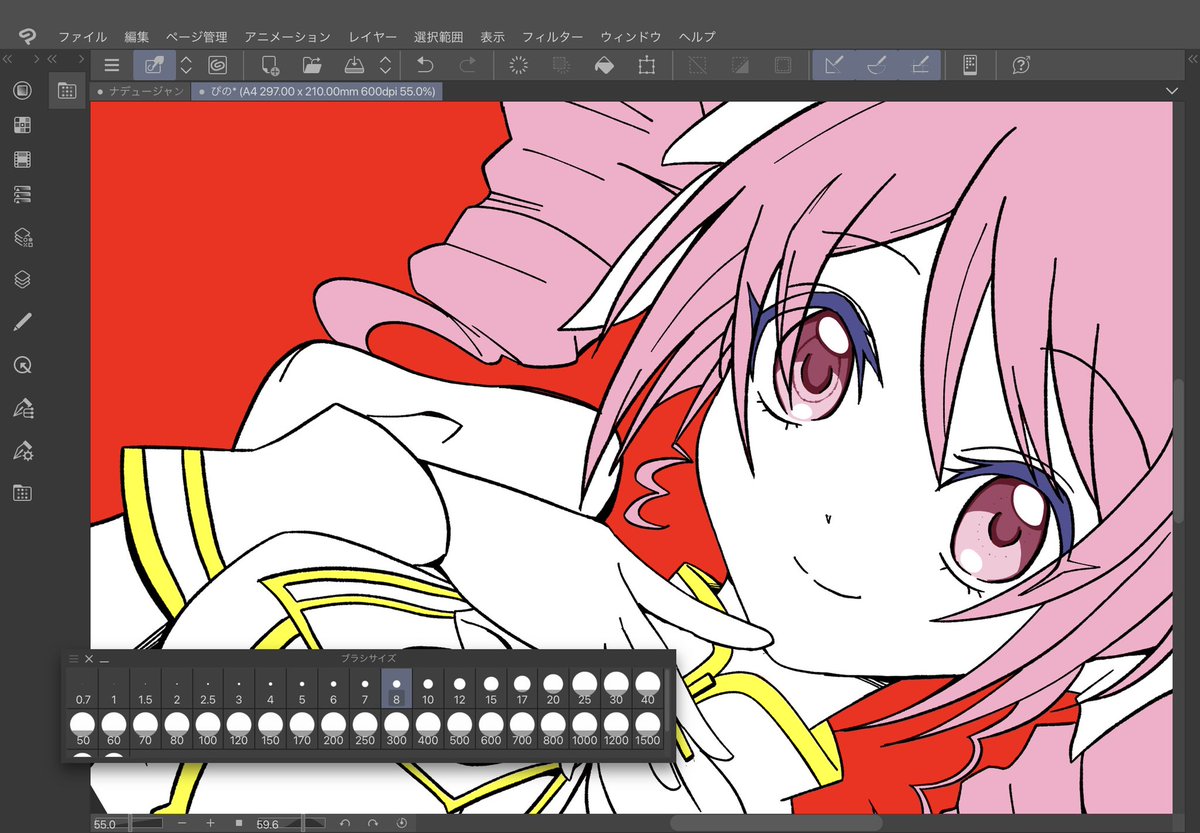Image resolution: width=1200 pixels, height=833 pixels.
Task: Click the circle-with-arrow icon in left sidebar
Action: (x=22, y=366)
